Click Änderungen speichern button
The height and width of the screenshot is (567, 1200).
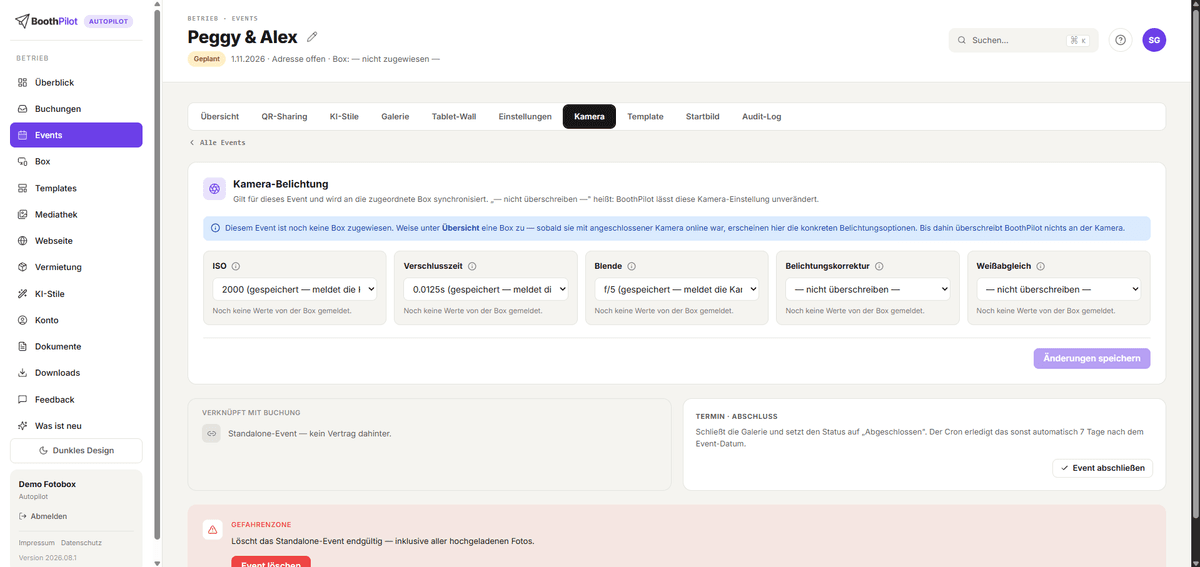pyautogui.click(x=1092, y=358)
